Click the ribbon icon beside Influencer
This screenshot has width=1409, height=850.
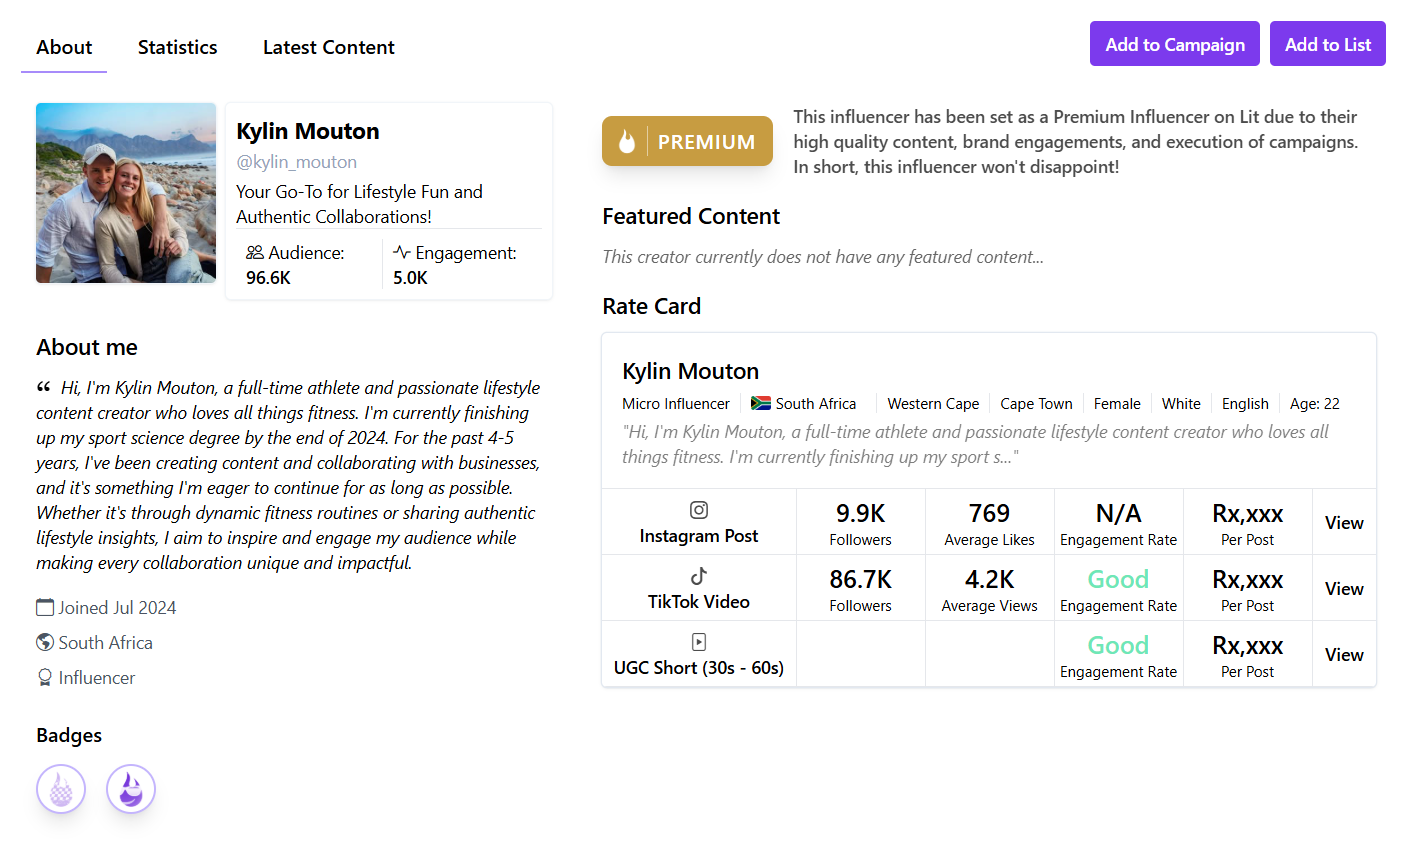[44, 677]
